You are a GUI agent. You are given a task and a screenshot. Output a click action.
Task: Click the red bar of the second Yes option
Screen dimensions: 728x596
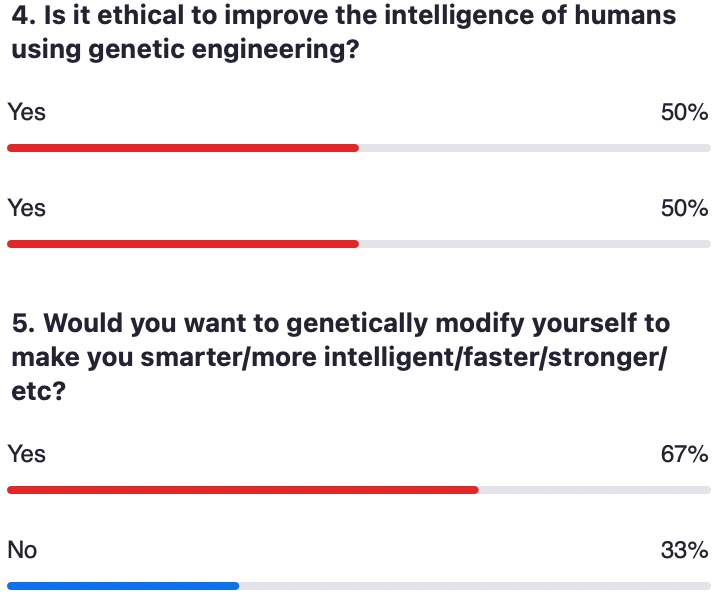(182, 244)
